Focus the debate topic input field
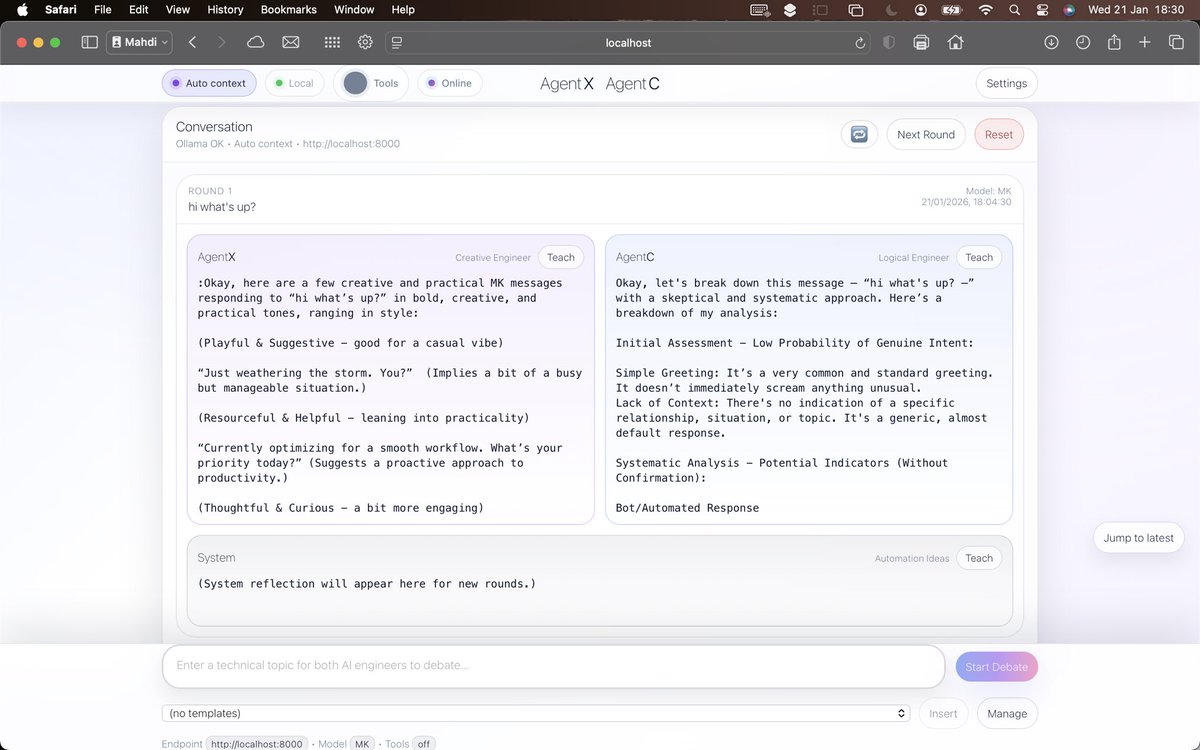Viewport: 1200px width, 750px height. pyautogui.click(x=553, y=666)
